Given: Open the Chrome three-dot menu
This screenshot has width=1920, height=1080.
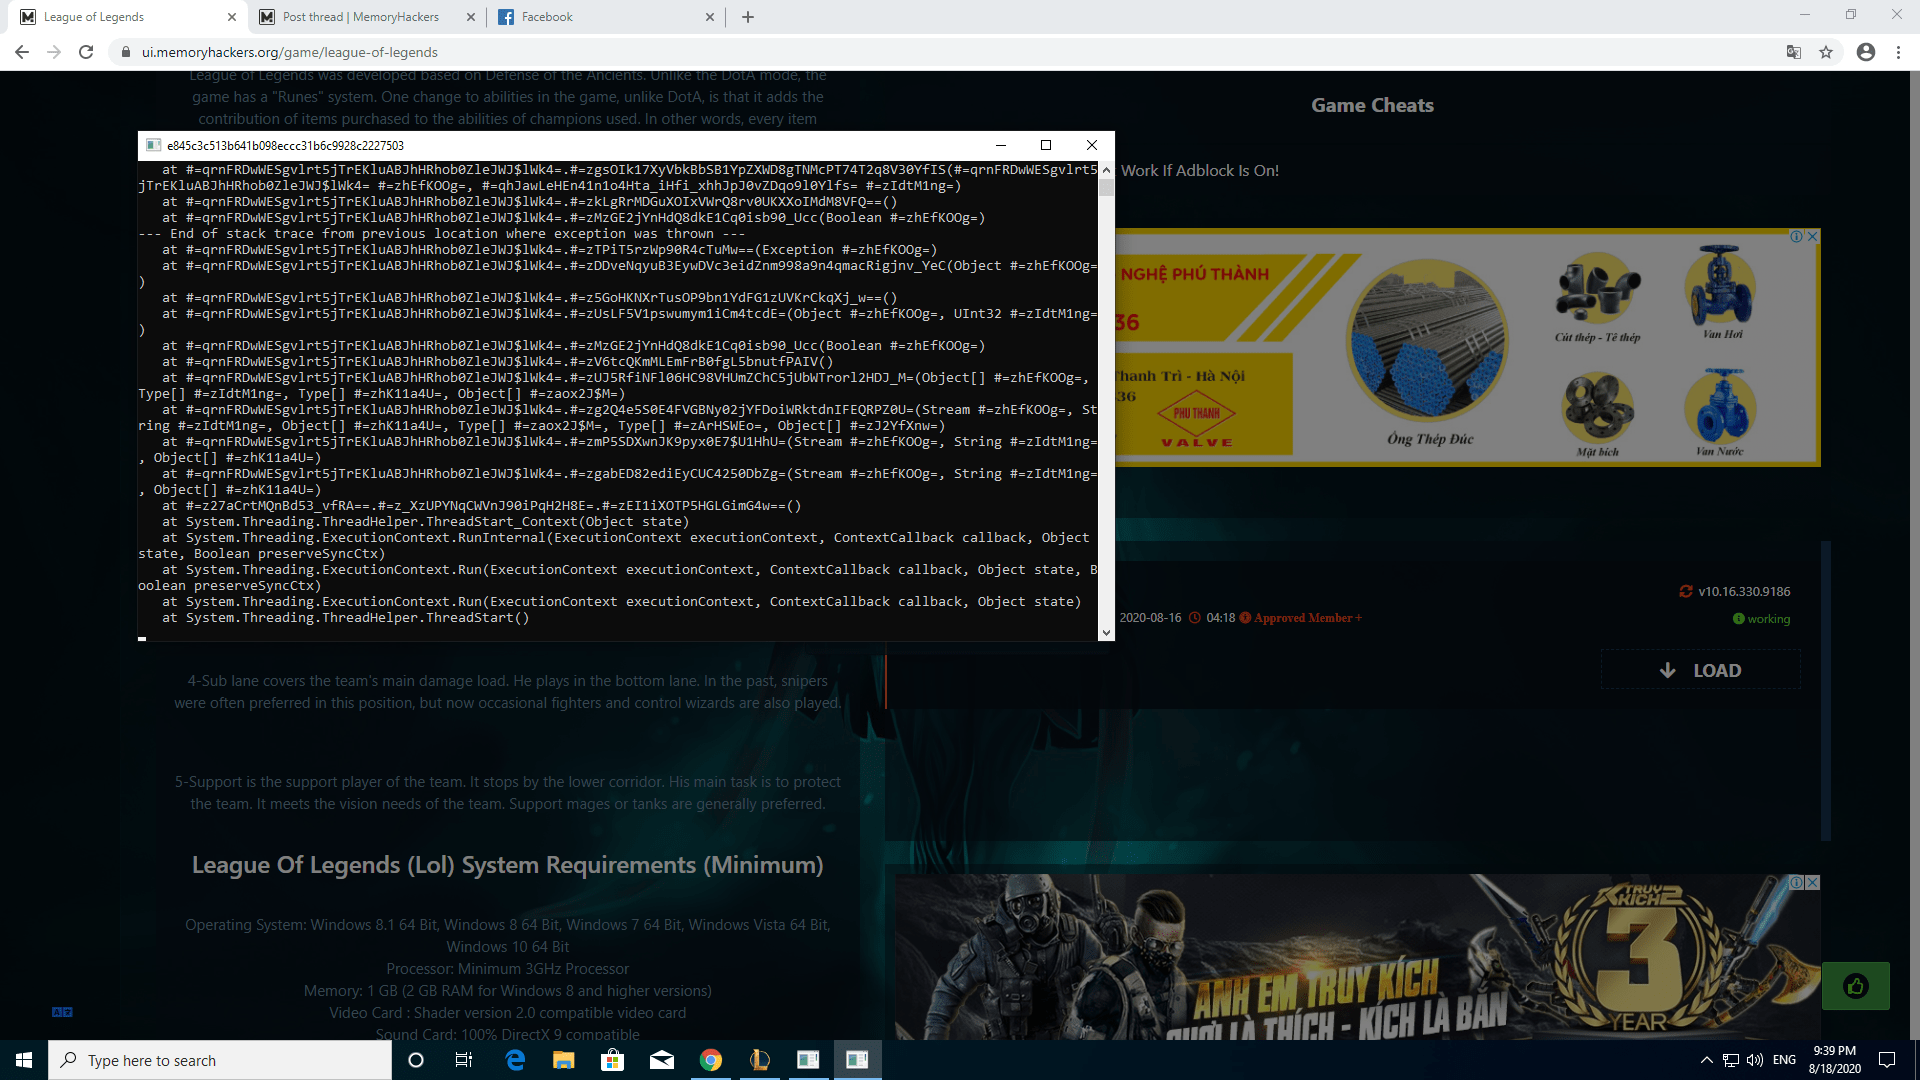Looking at the screenshot, I should point(1898,52).
